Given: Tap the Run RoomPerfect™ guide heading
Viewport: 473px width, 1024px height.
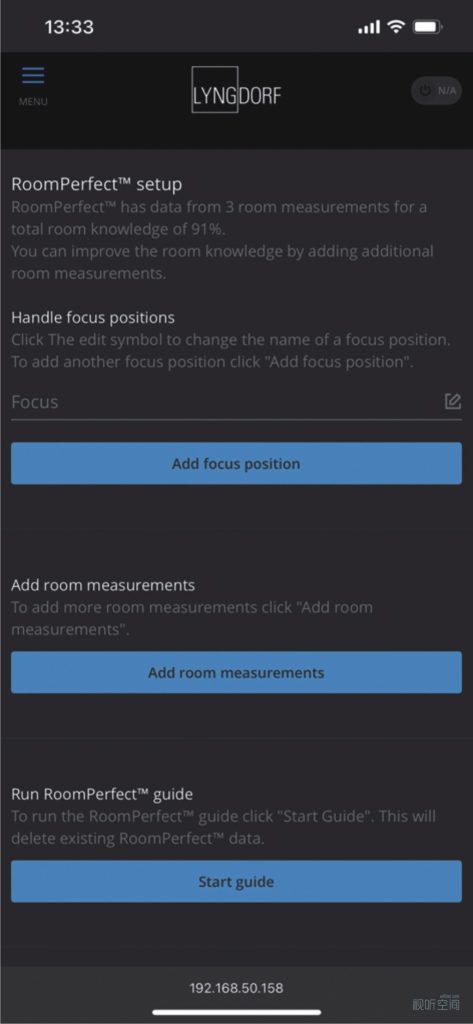Looking at the screenshot, I should (102, 794).
